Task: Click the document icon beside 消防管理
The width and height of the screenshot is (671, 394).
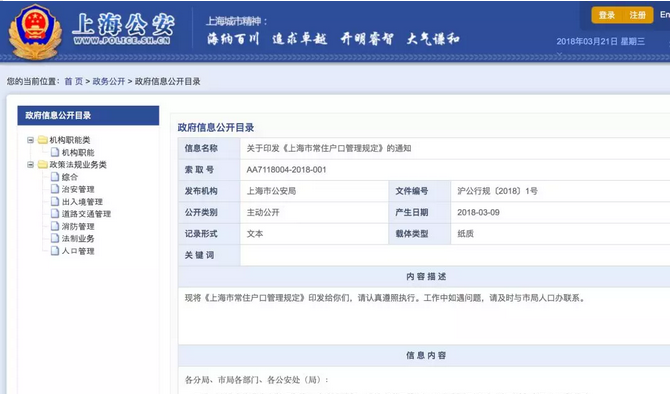Action: pos(55,226)
